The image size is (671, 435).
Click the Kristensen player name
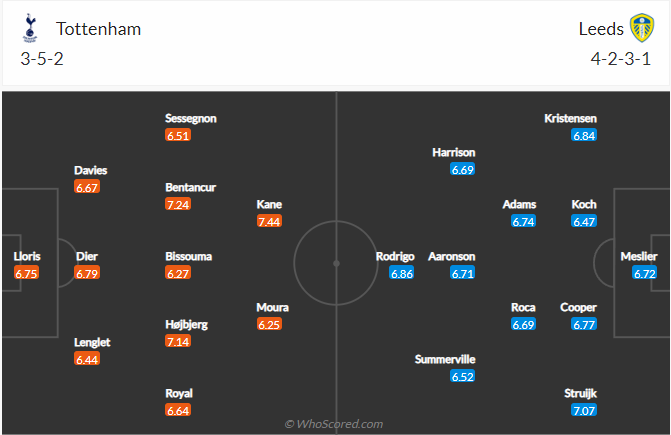pos(570,118)
